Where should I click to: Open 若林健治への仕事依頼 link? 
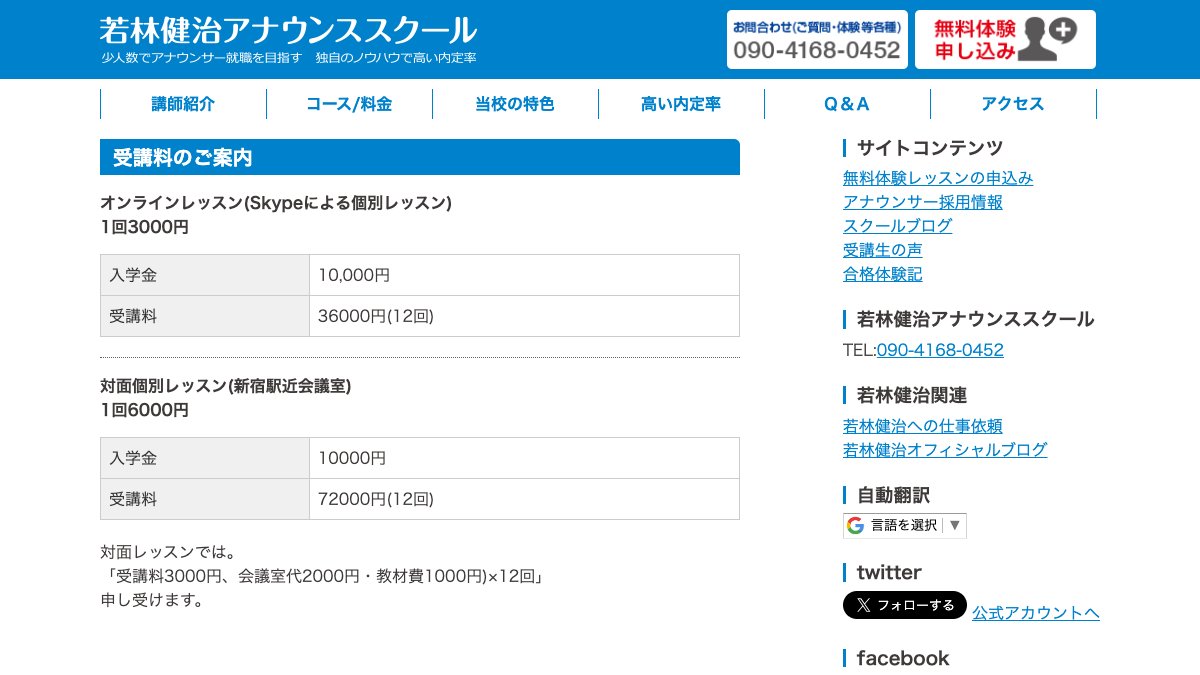(923, 426)
